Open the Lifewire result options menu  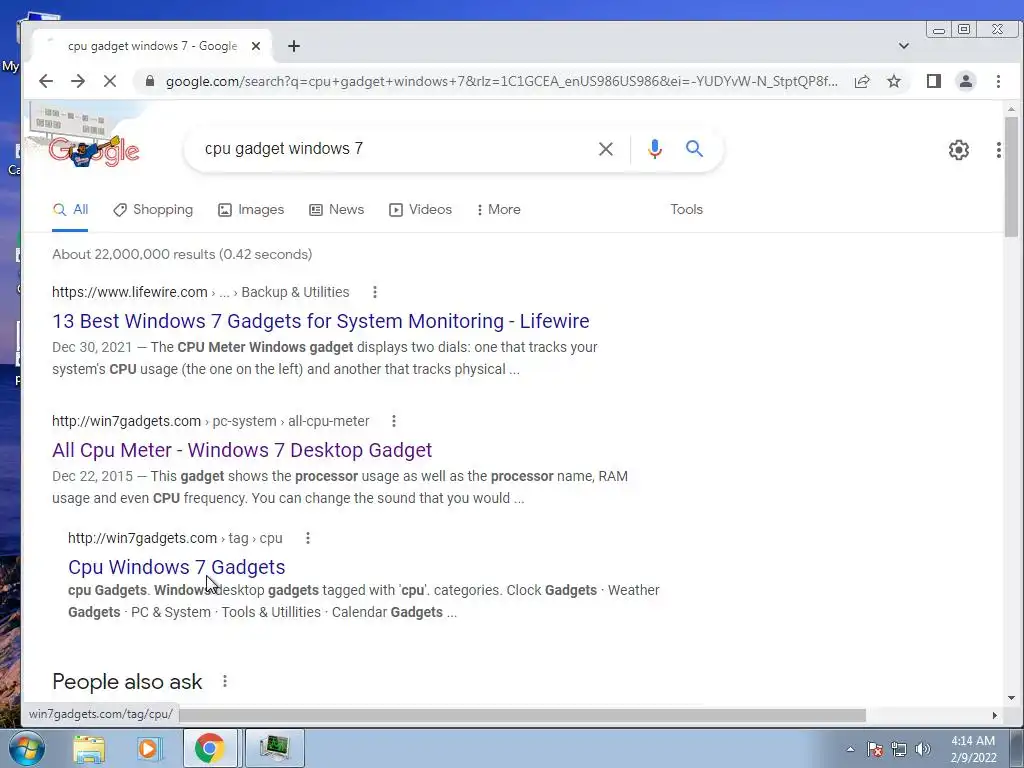[x=375, y=292]
